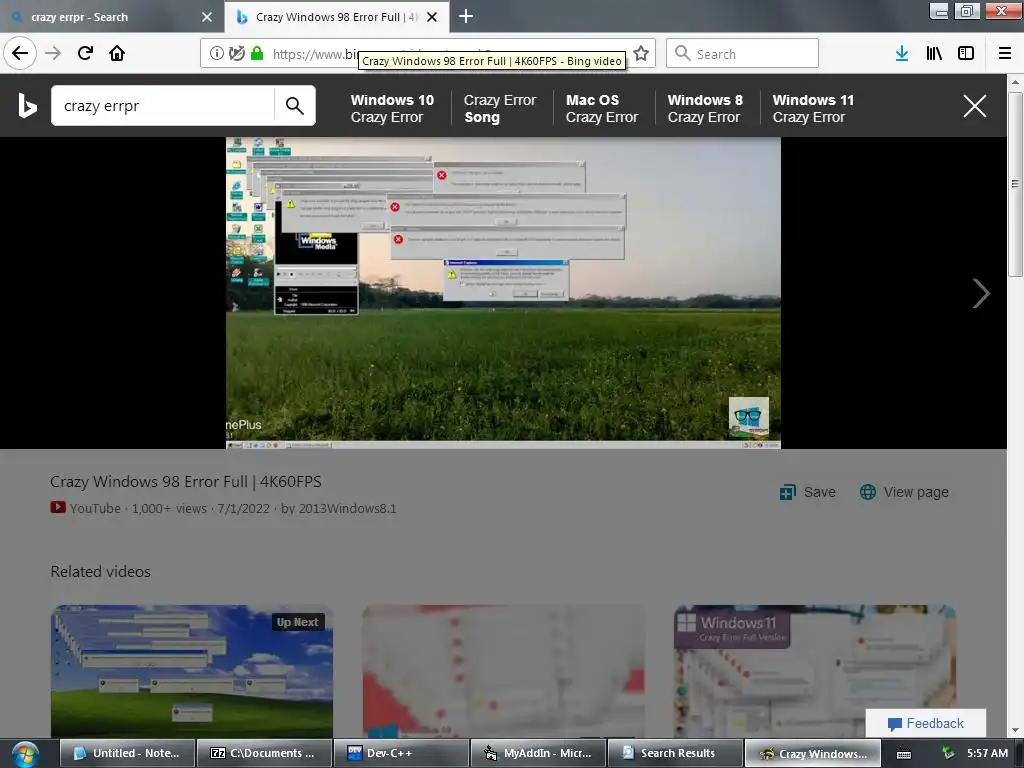Click the Bing search box with 'crazy errpr'
1024x768 pixels.
163,106
